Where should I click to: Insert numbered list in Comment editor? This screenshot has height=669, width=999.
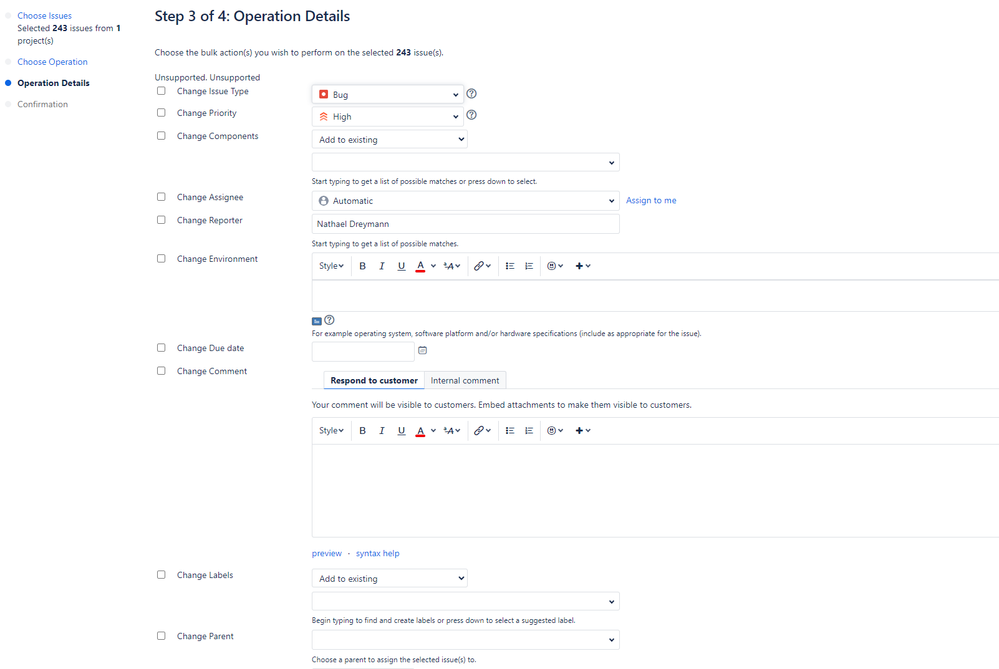pyautogui.click(x=529, y=431)
